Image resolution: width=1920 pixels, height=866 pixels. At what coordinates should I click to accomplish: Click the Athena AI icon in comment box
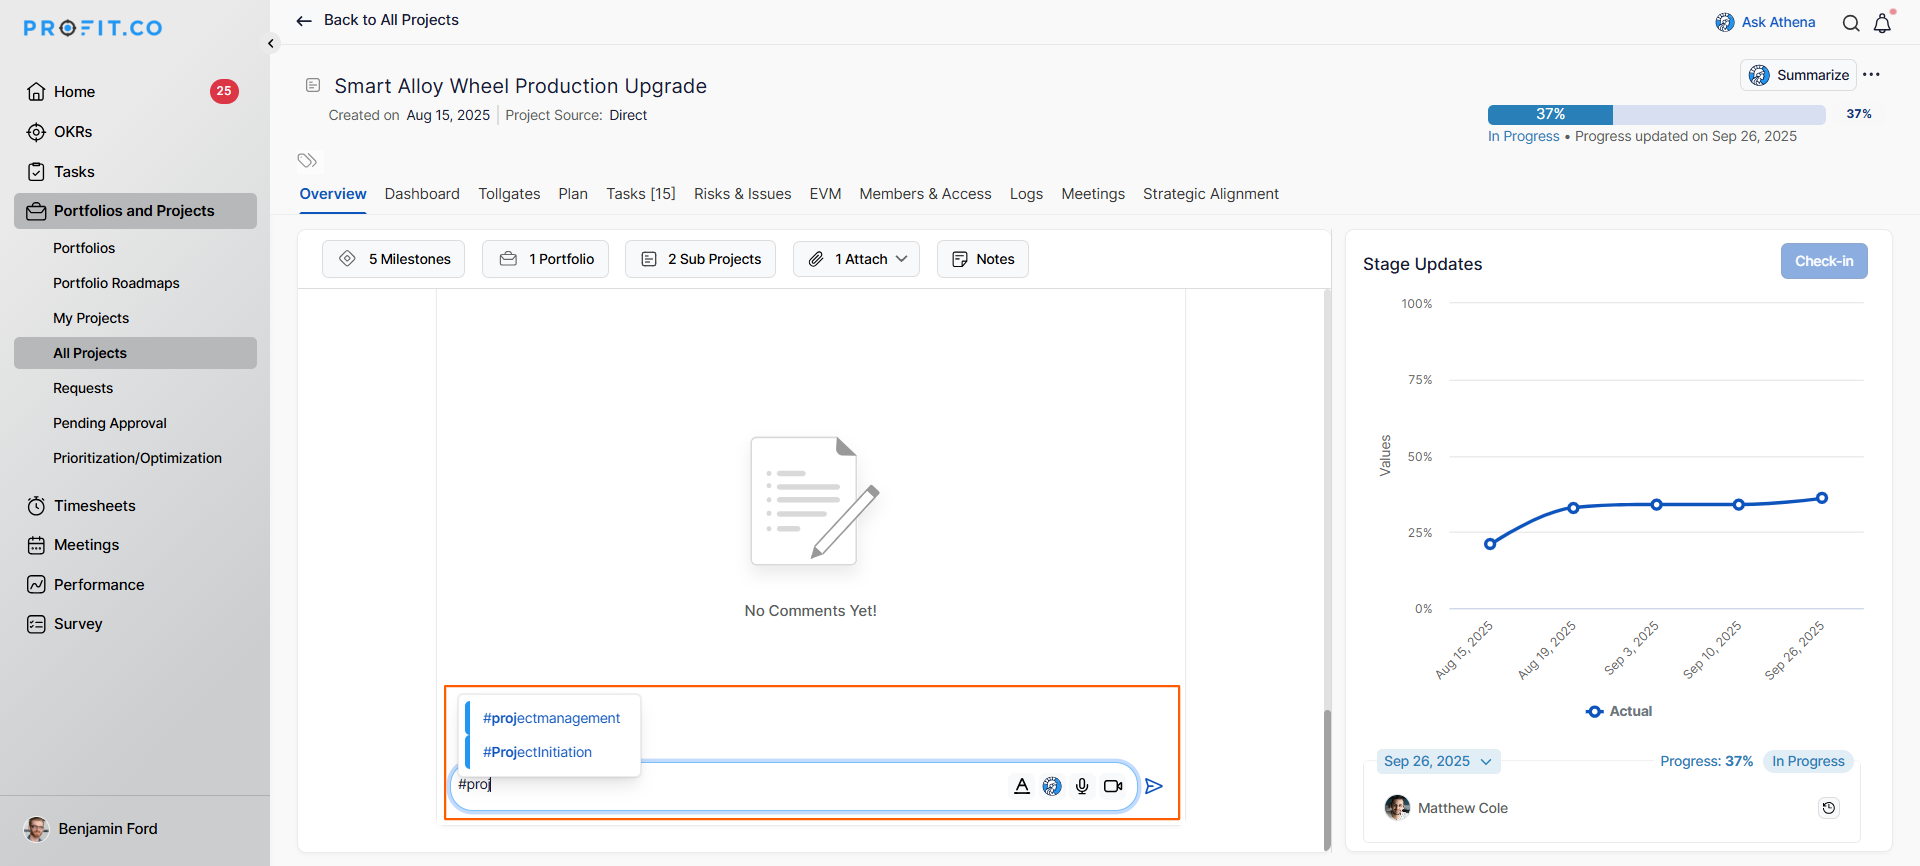click(1052, 786)
